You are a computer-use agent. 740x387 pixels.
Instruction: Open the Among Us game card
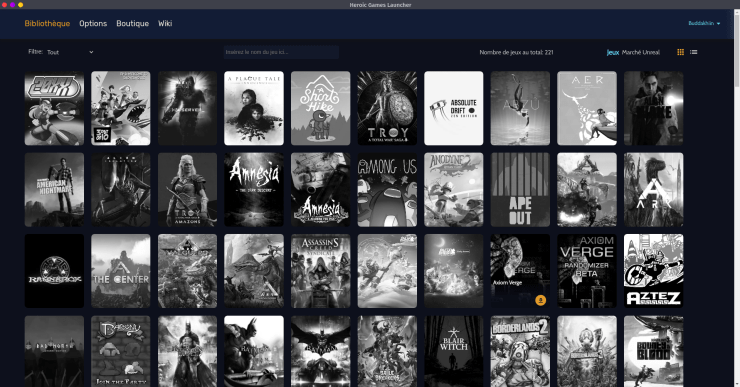click(x=387, y=190)
